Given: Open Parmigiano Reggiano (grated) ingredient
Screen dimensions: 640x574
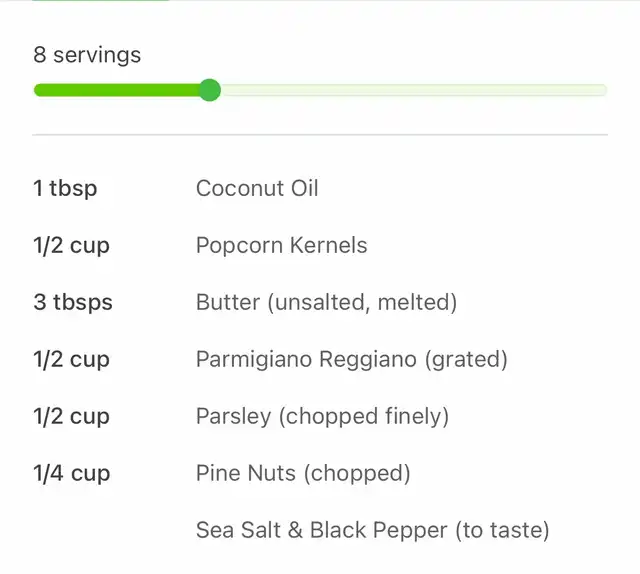Looking at the screenshot, I should pyautogui.click(x=351, y=360).
